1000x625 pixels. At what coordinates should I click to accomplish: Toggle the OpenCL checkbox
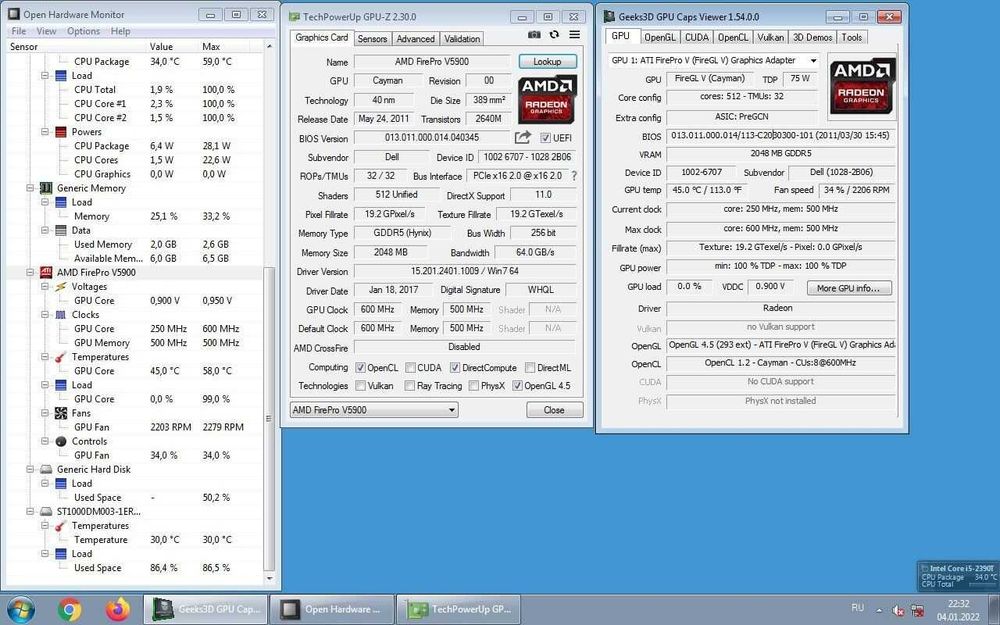(360, 368)
